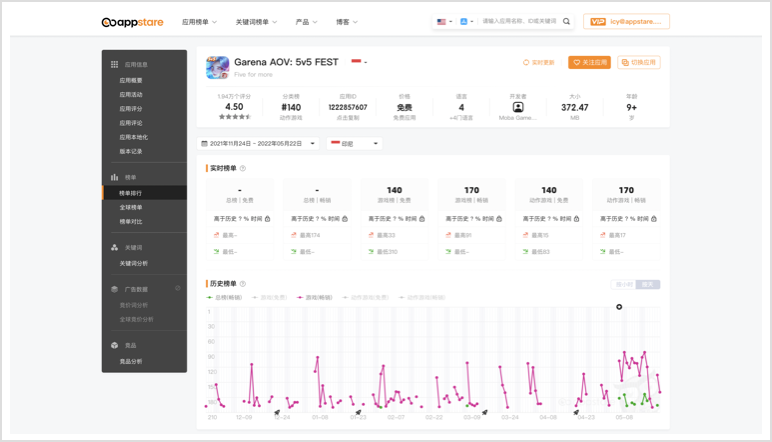
Task: Select 全球榜单 in the sidebar
Action: coord(131,207)
